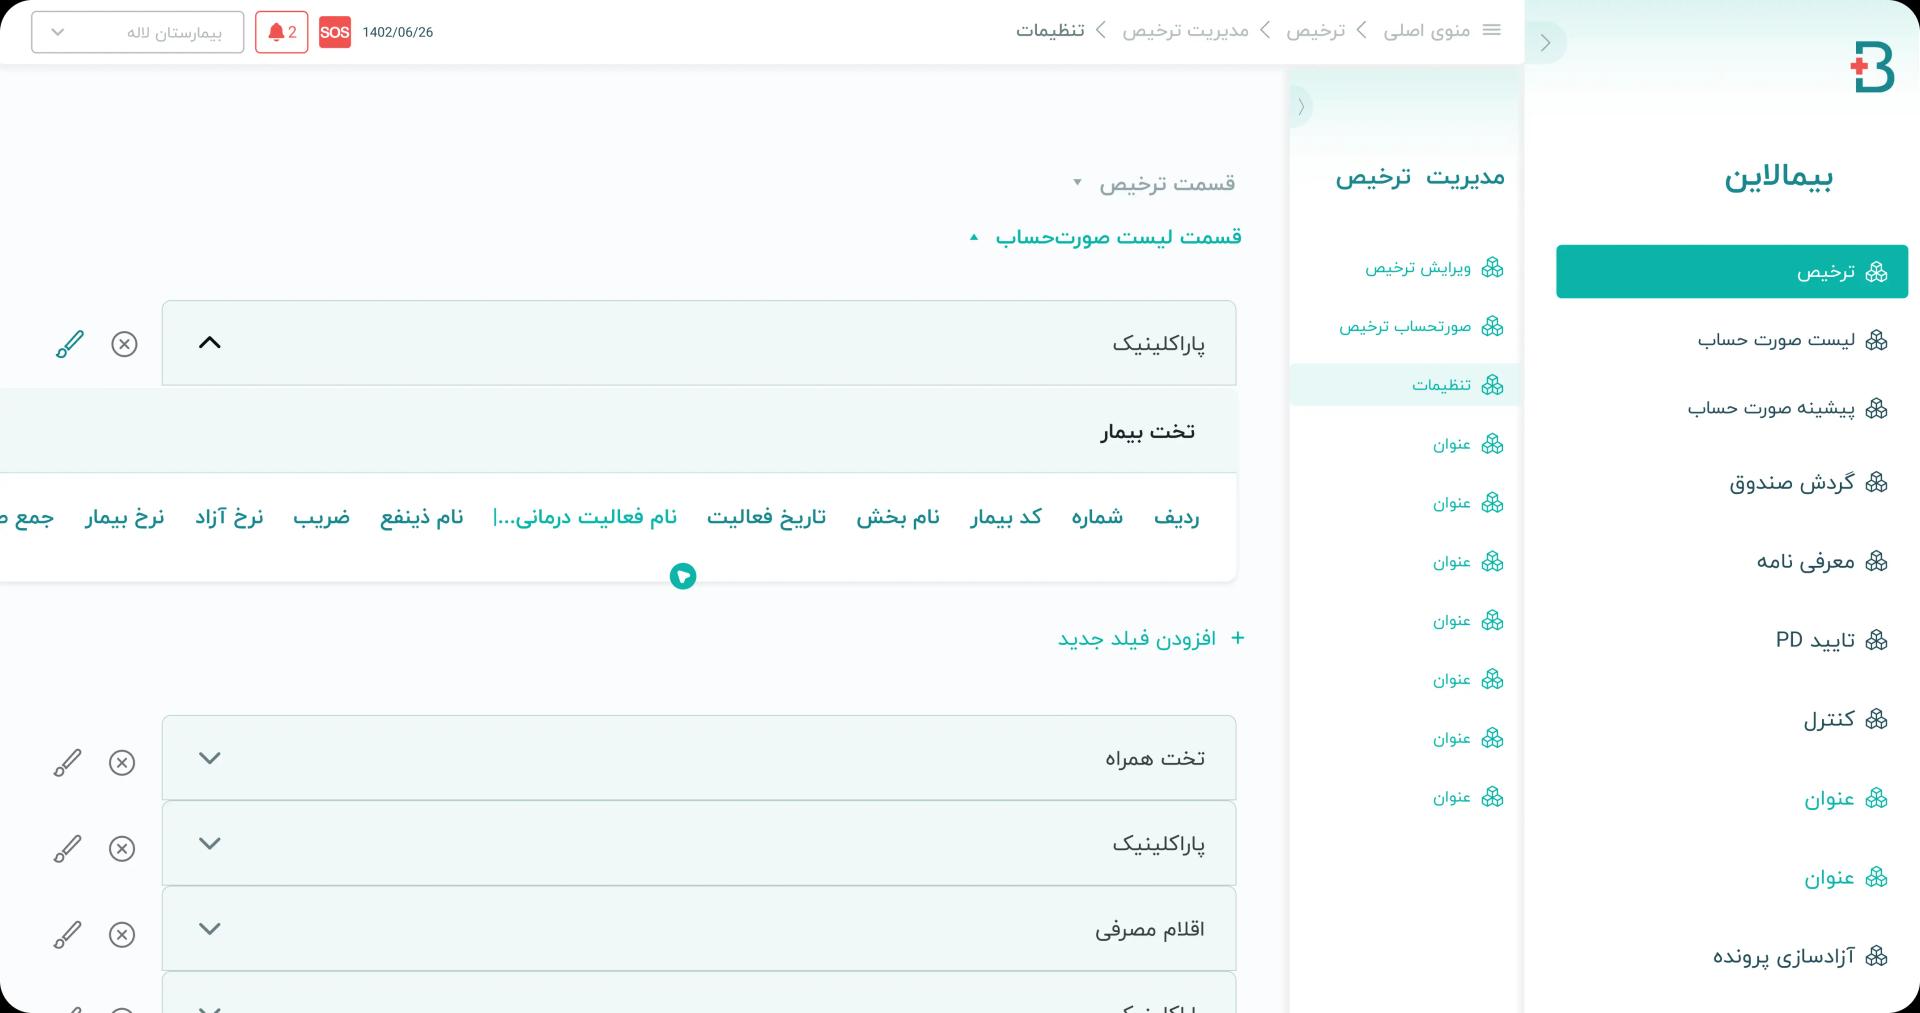Click the شماره column header
Screen dimensions: 1920x1013
[1097, 517]
